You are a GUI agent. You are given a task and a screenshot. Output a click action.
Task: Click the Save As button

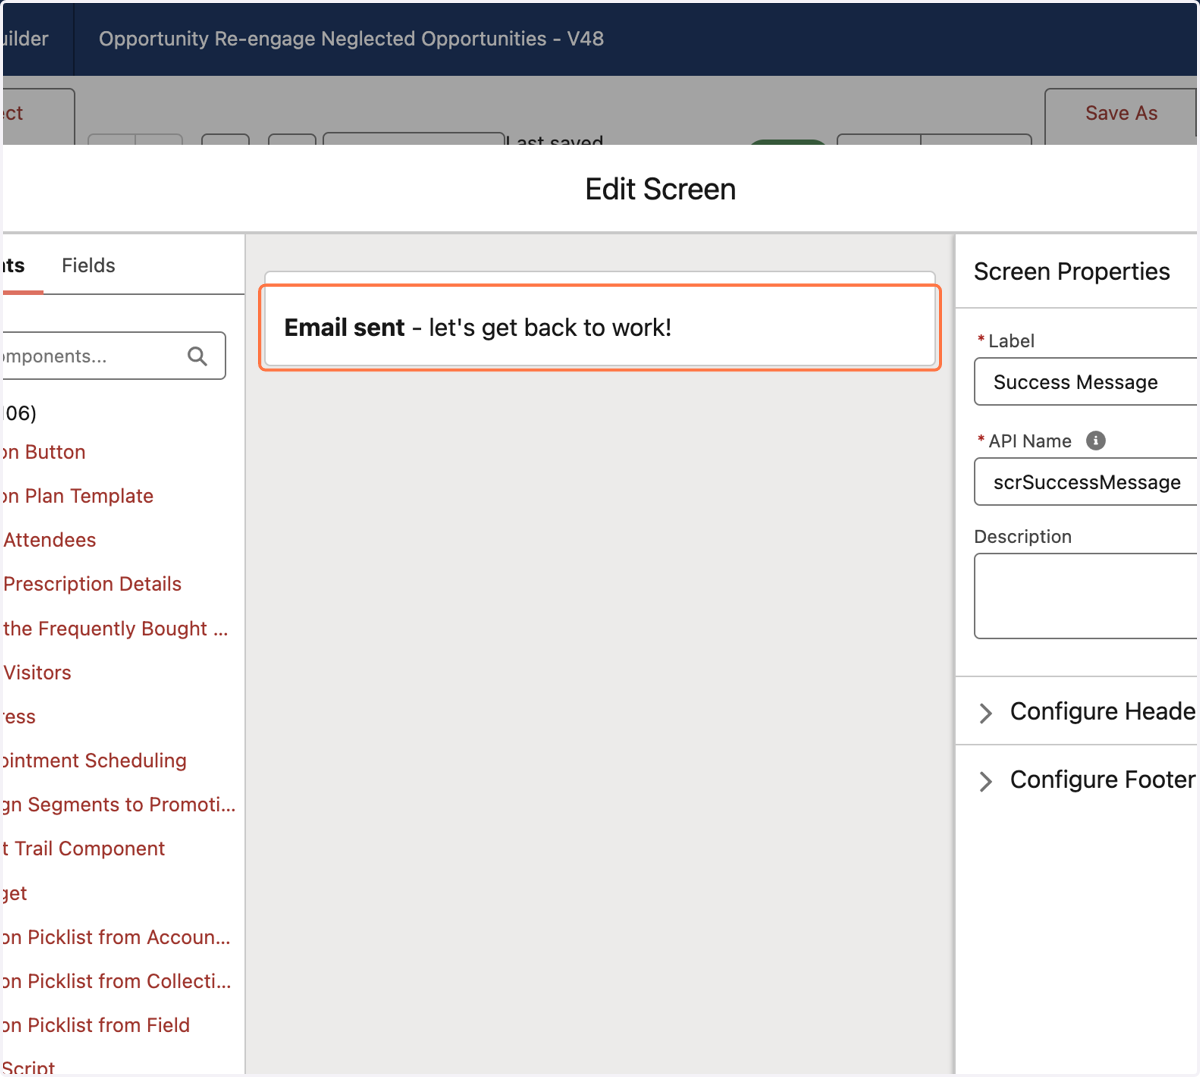click(1121, 113)
